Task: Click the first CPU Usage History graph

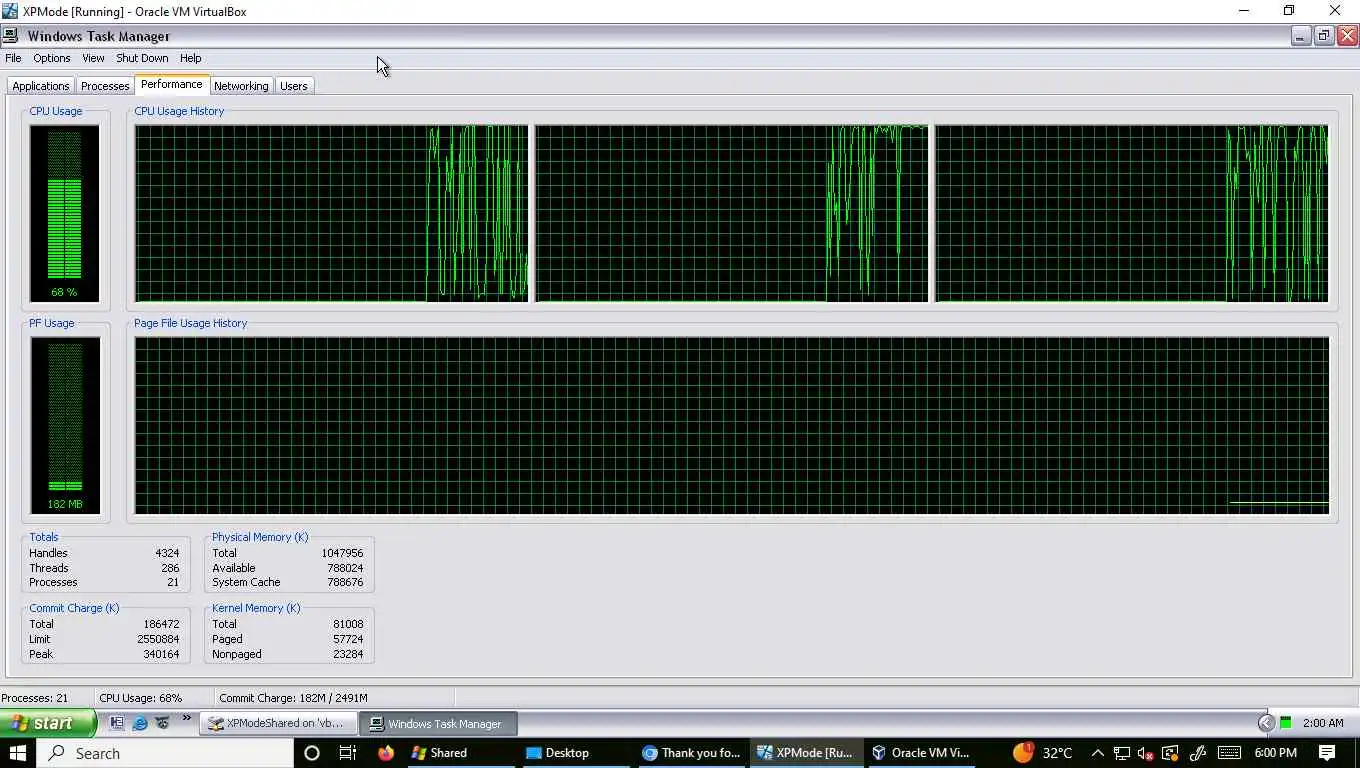Action: [331, 213]
